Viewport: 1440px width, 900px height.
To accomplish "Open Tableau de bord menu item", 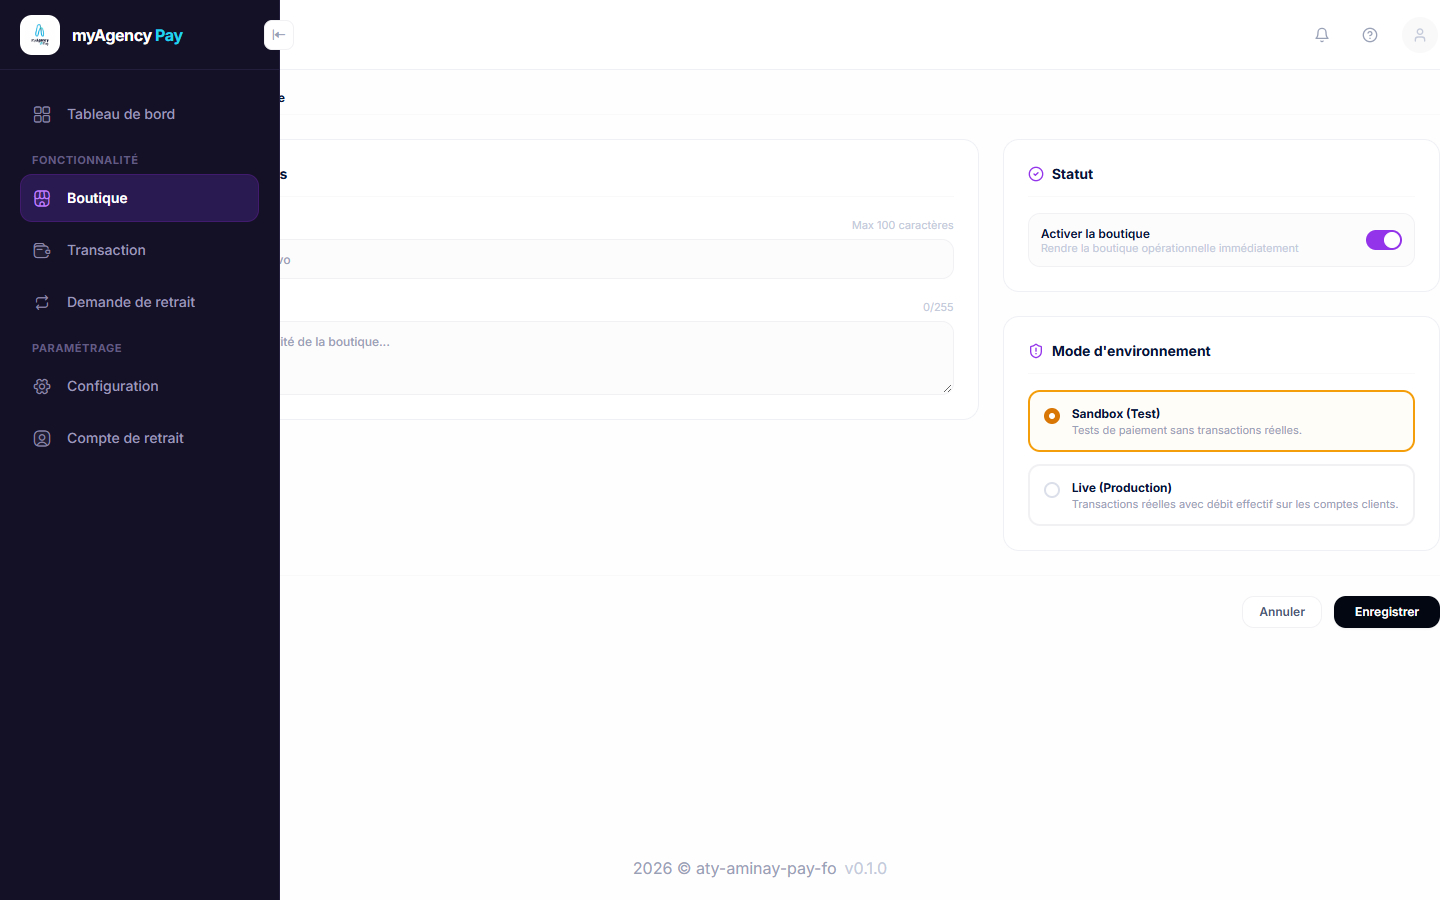I will [x=139, y=114].
